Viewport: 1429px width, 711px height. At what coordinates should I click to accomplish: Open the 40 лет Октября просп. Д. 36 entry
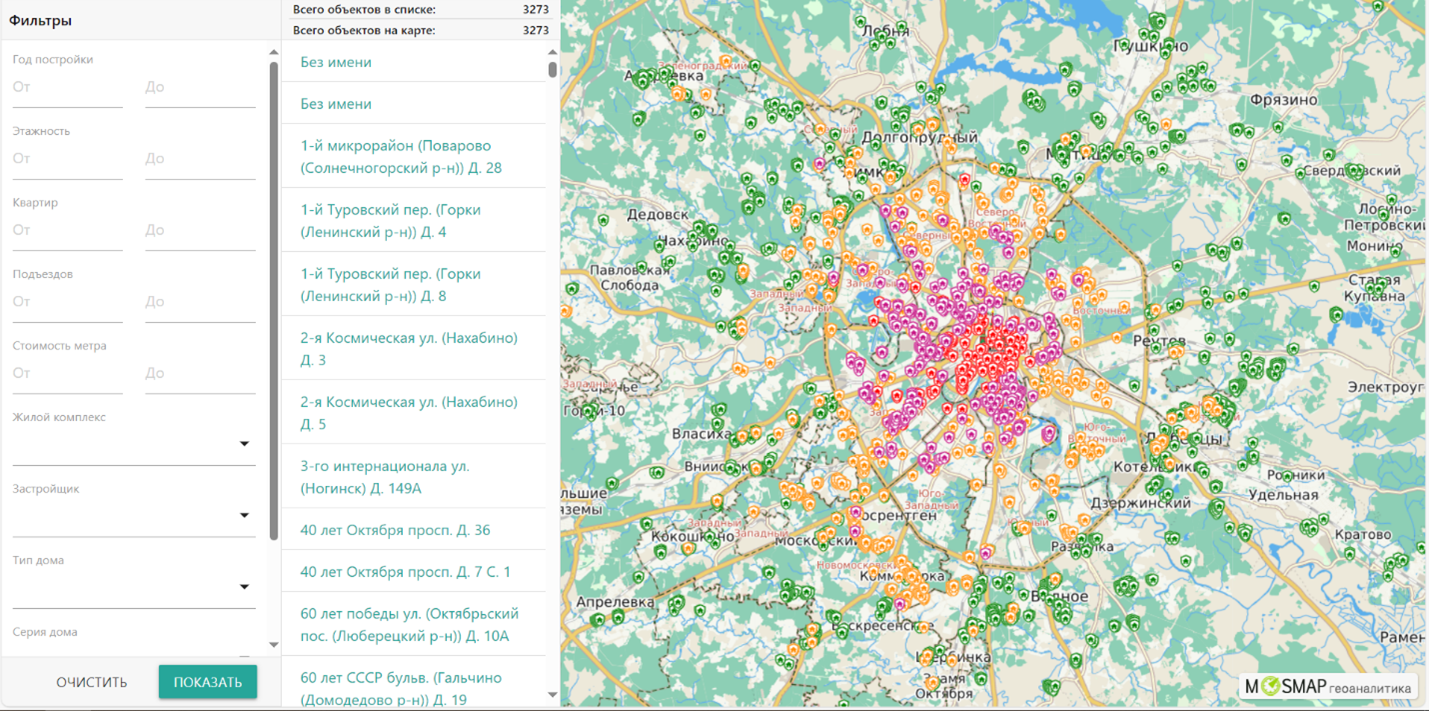(x=395, y=530)
